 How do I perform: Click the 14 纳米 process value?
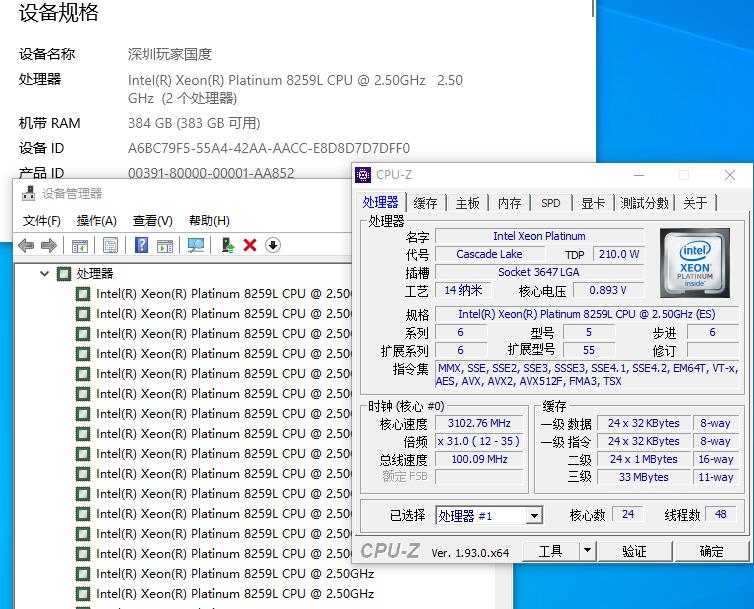point(463,290)
